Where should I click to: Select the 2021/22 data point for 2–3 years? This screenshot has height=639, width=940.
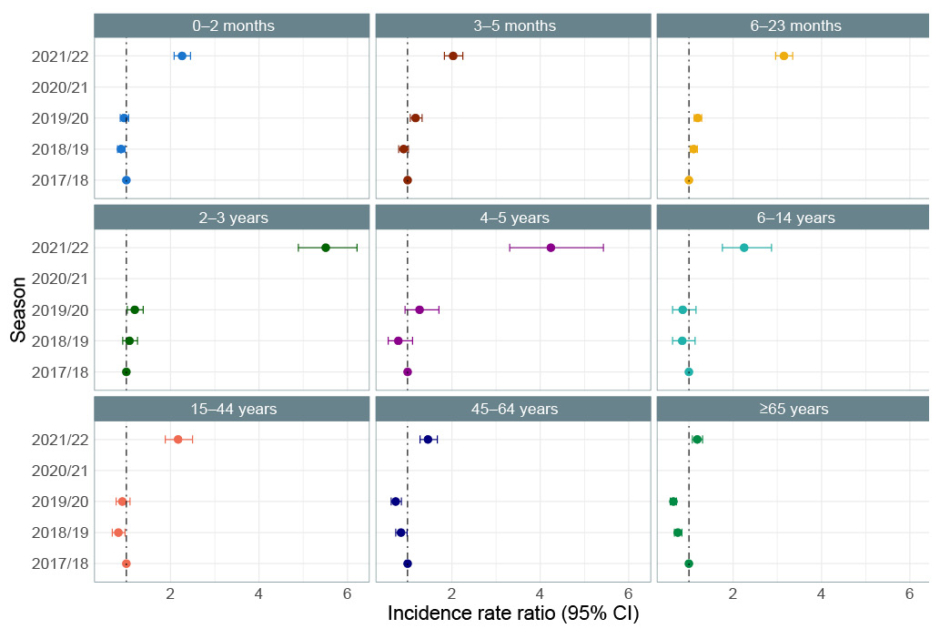click(325, 247)
